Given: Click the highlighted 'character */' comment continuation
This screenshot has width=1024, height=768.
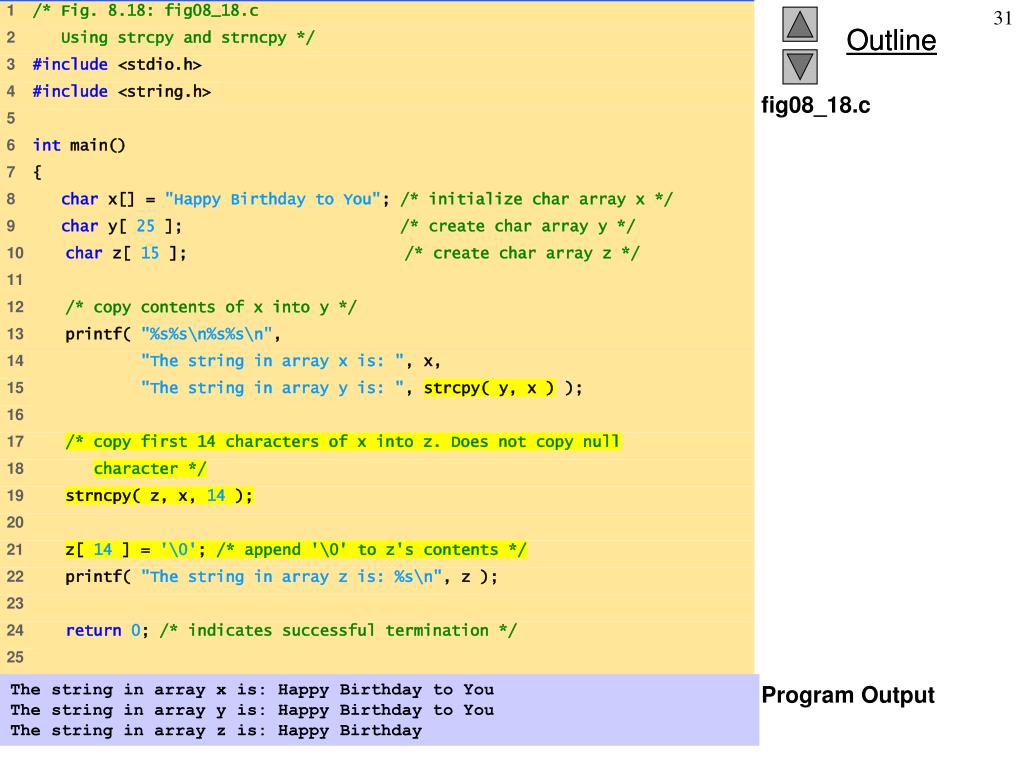Looking at the screenshot, I should point(150,469).
